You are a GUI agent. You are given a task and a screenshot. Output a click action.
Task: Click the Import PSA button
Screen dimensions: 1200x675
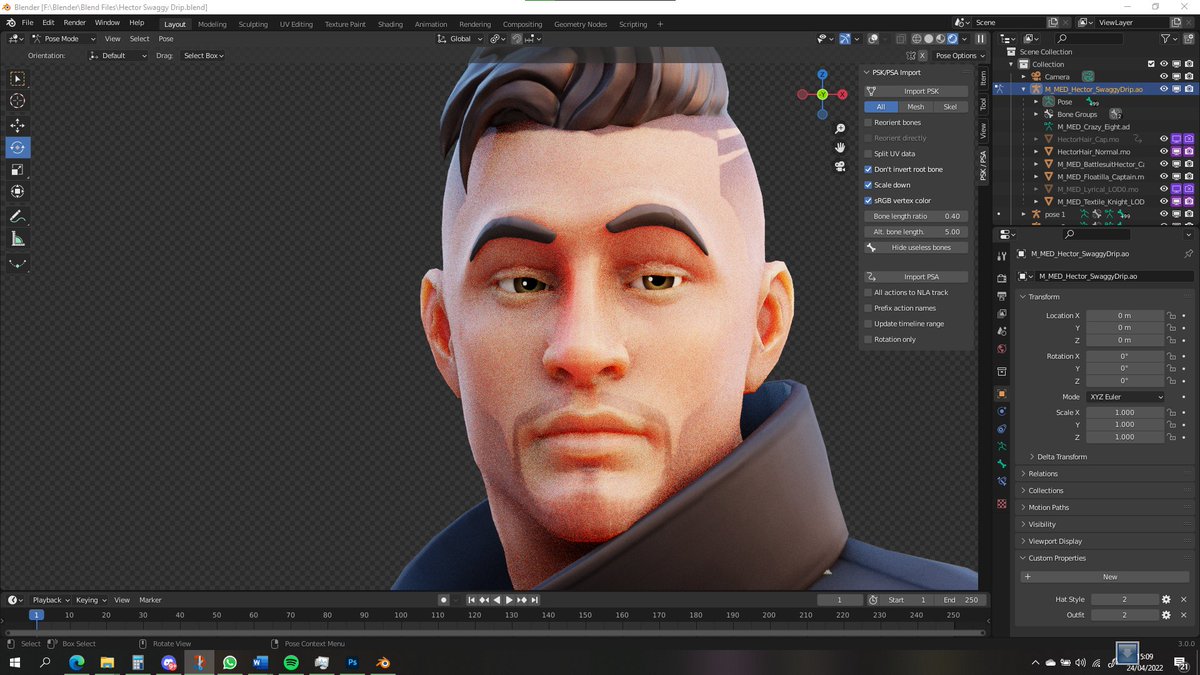click(916, 277)
